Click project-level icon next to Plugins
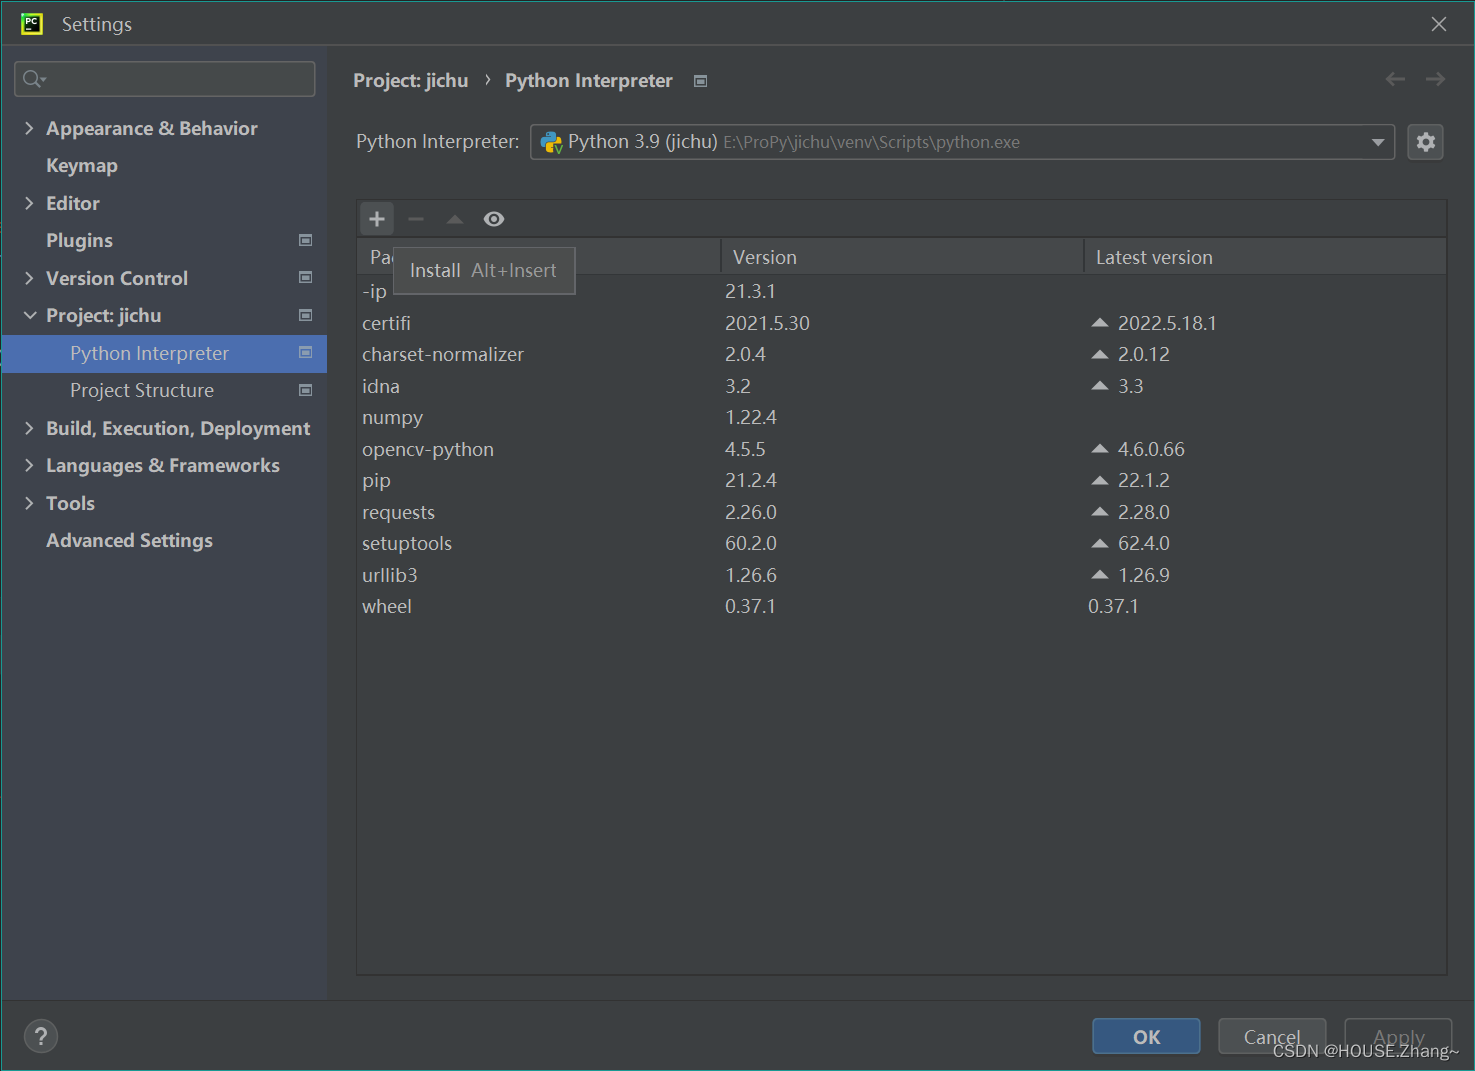The image size is (1475, 1071). (306, 240)
